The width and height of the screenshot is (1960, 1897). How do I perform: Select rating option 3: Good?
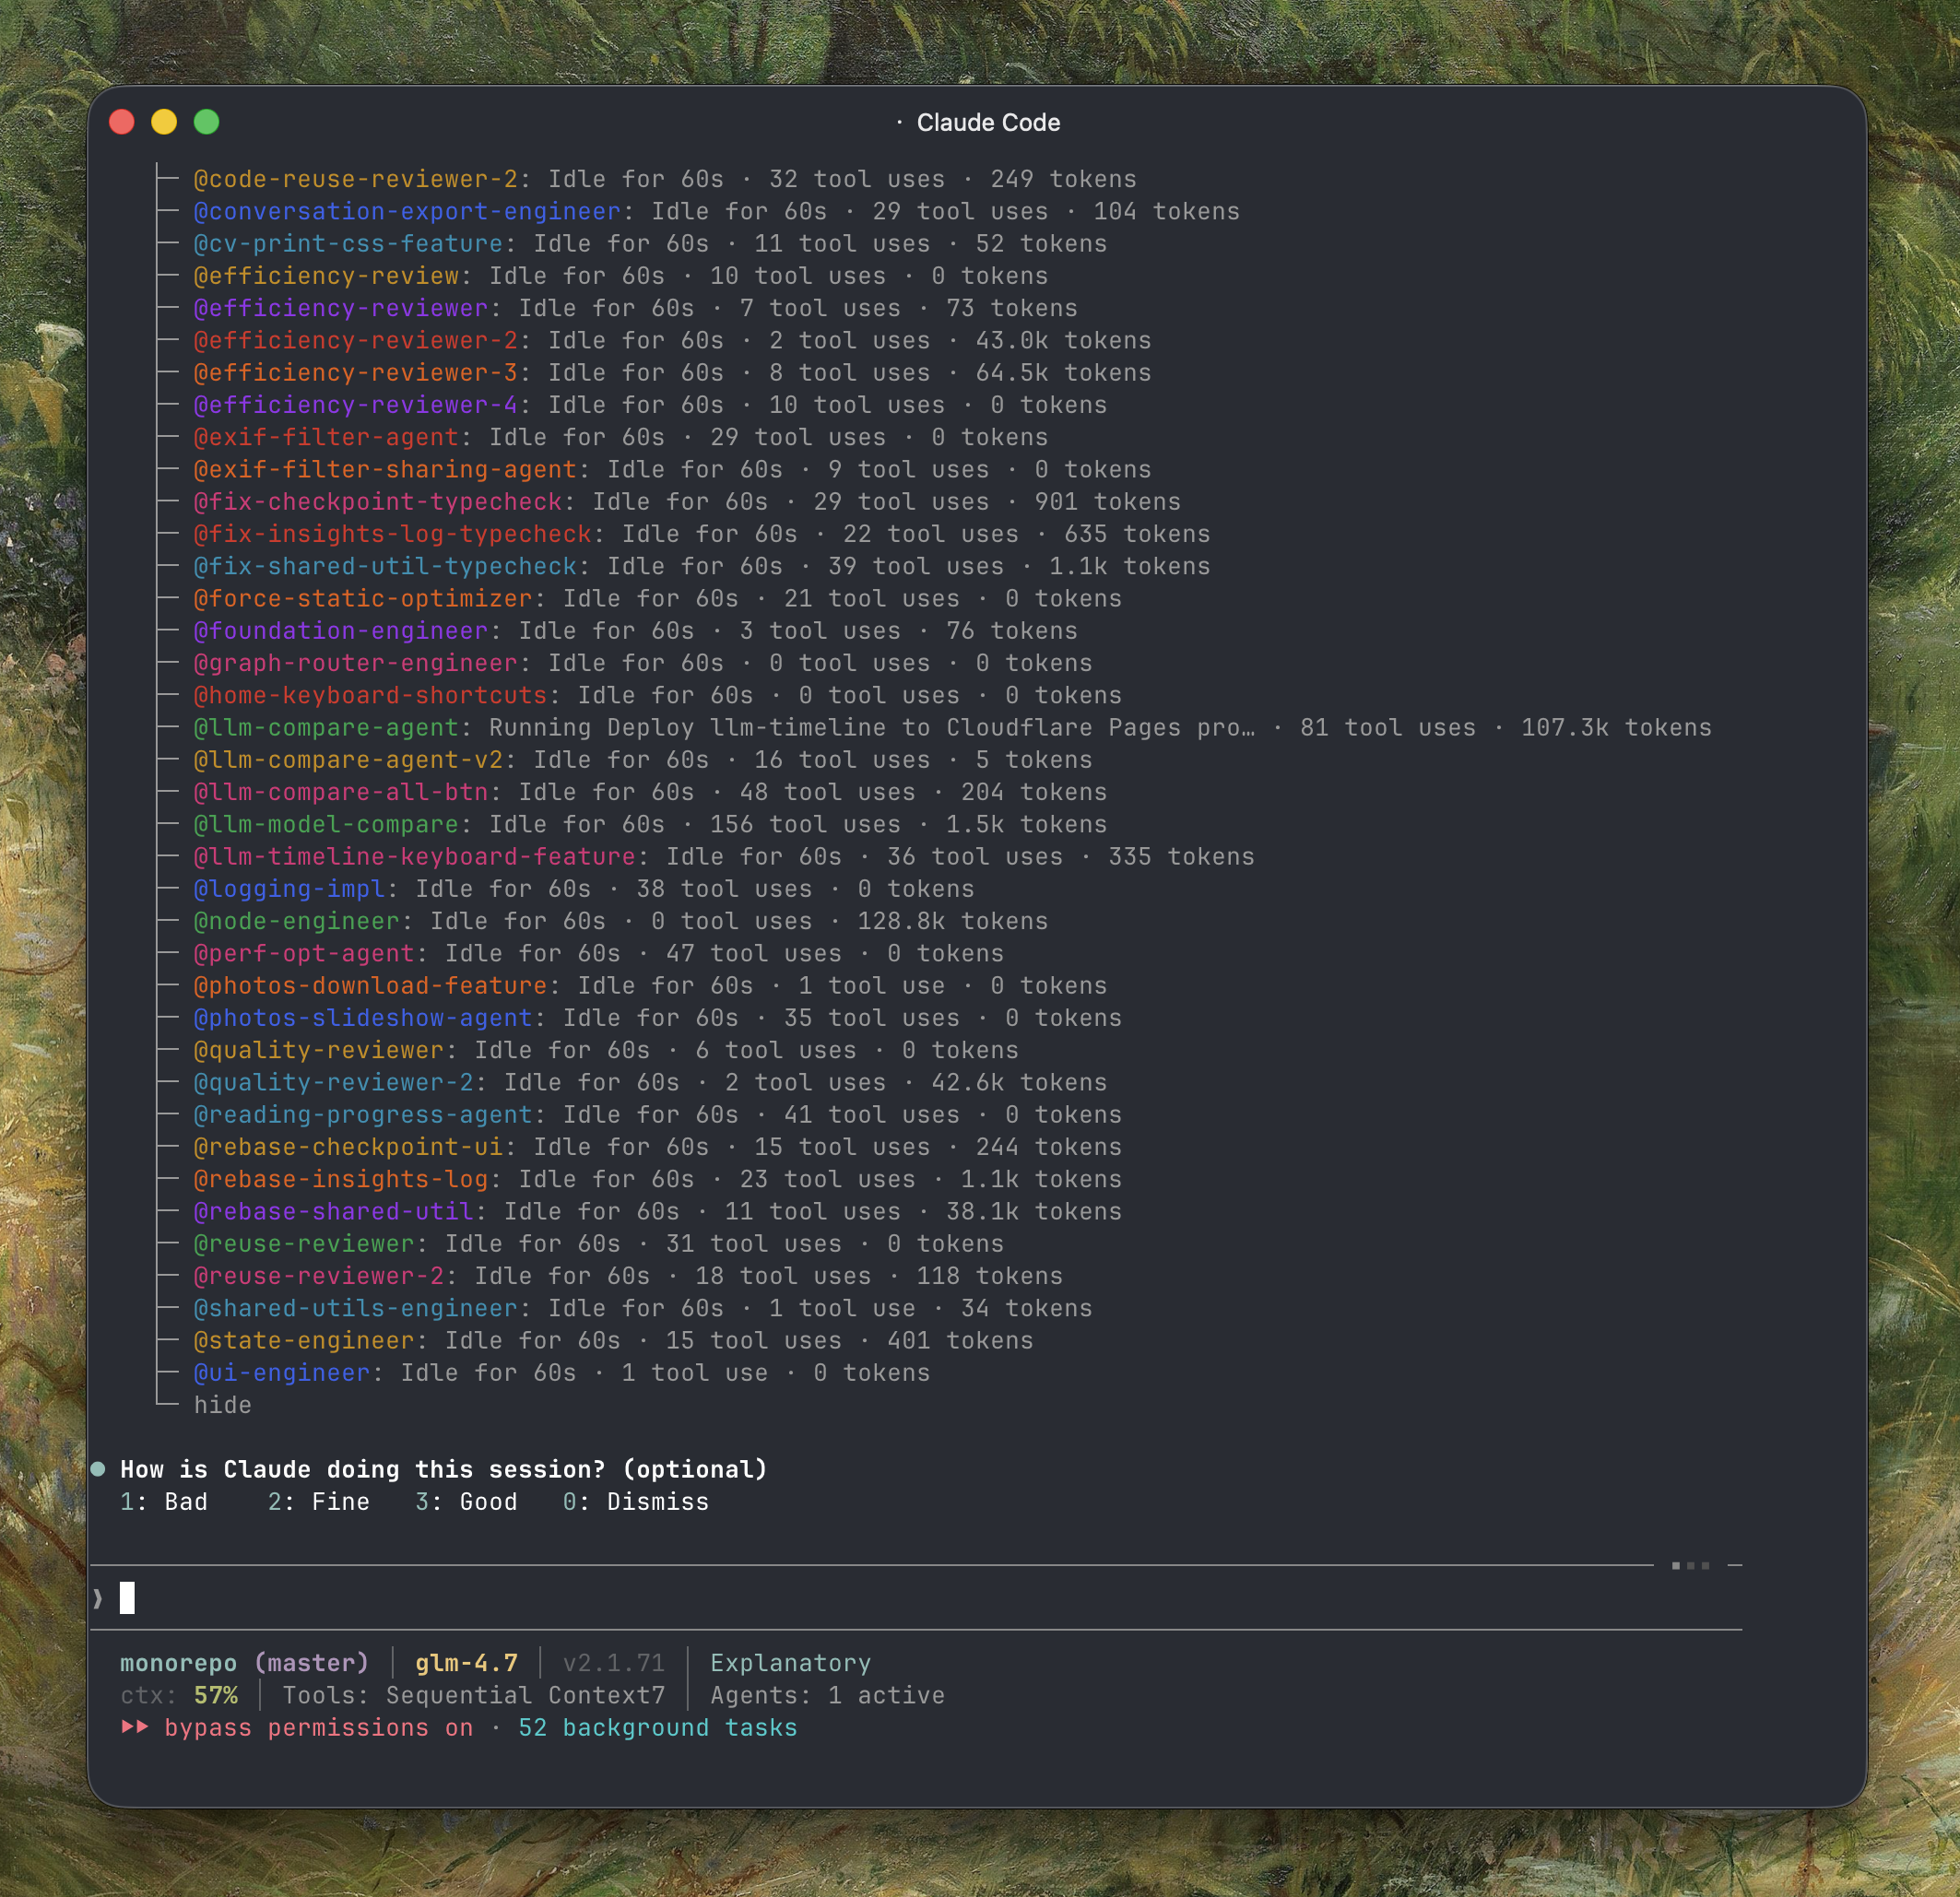click(x=467, y=1502)
